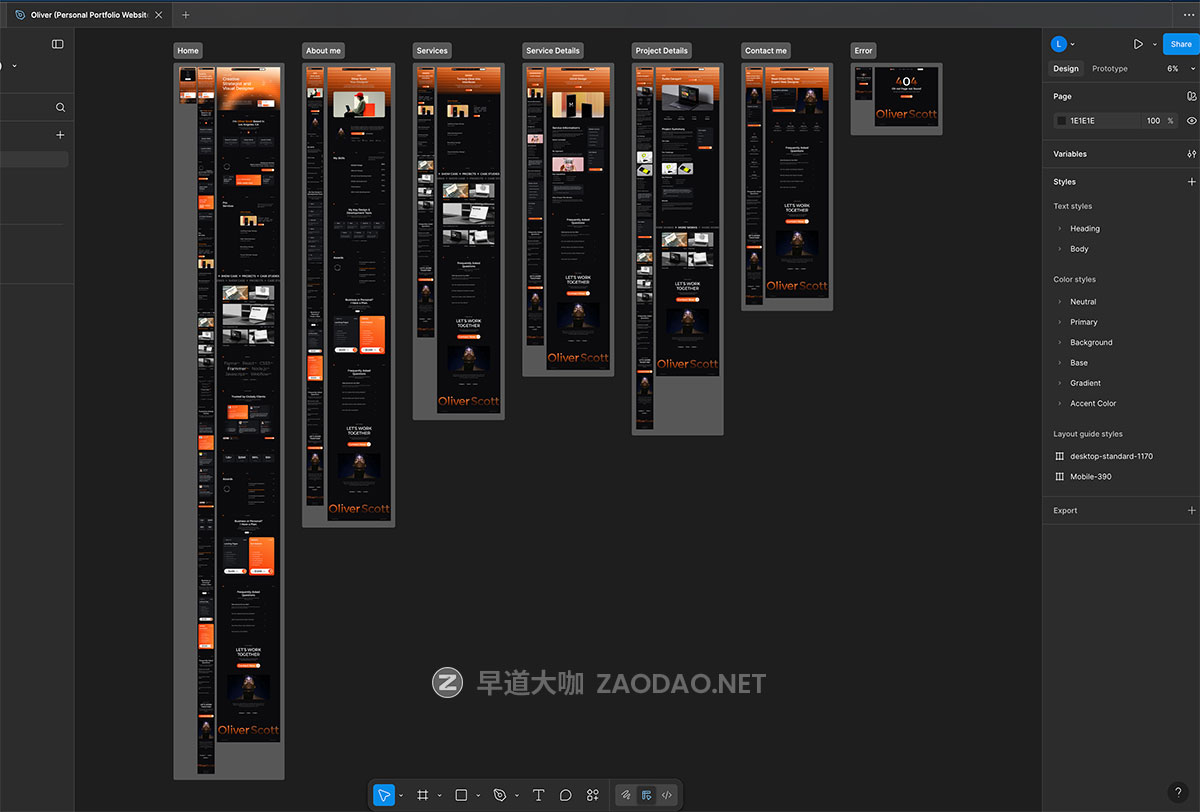Screen dimensions: 1200x812
Task: Select the Home frame label
Action: point(188,51)
